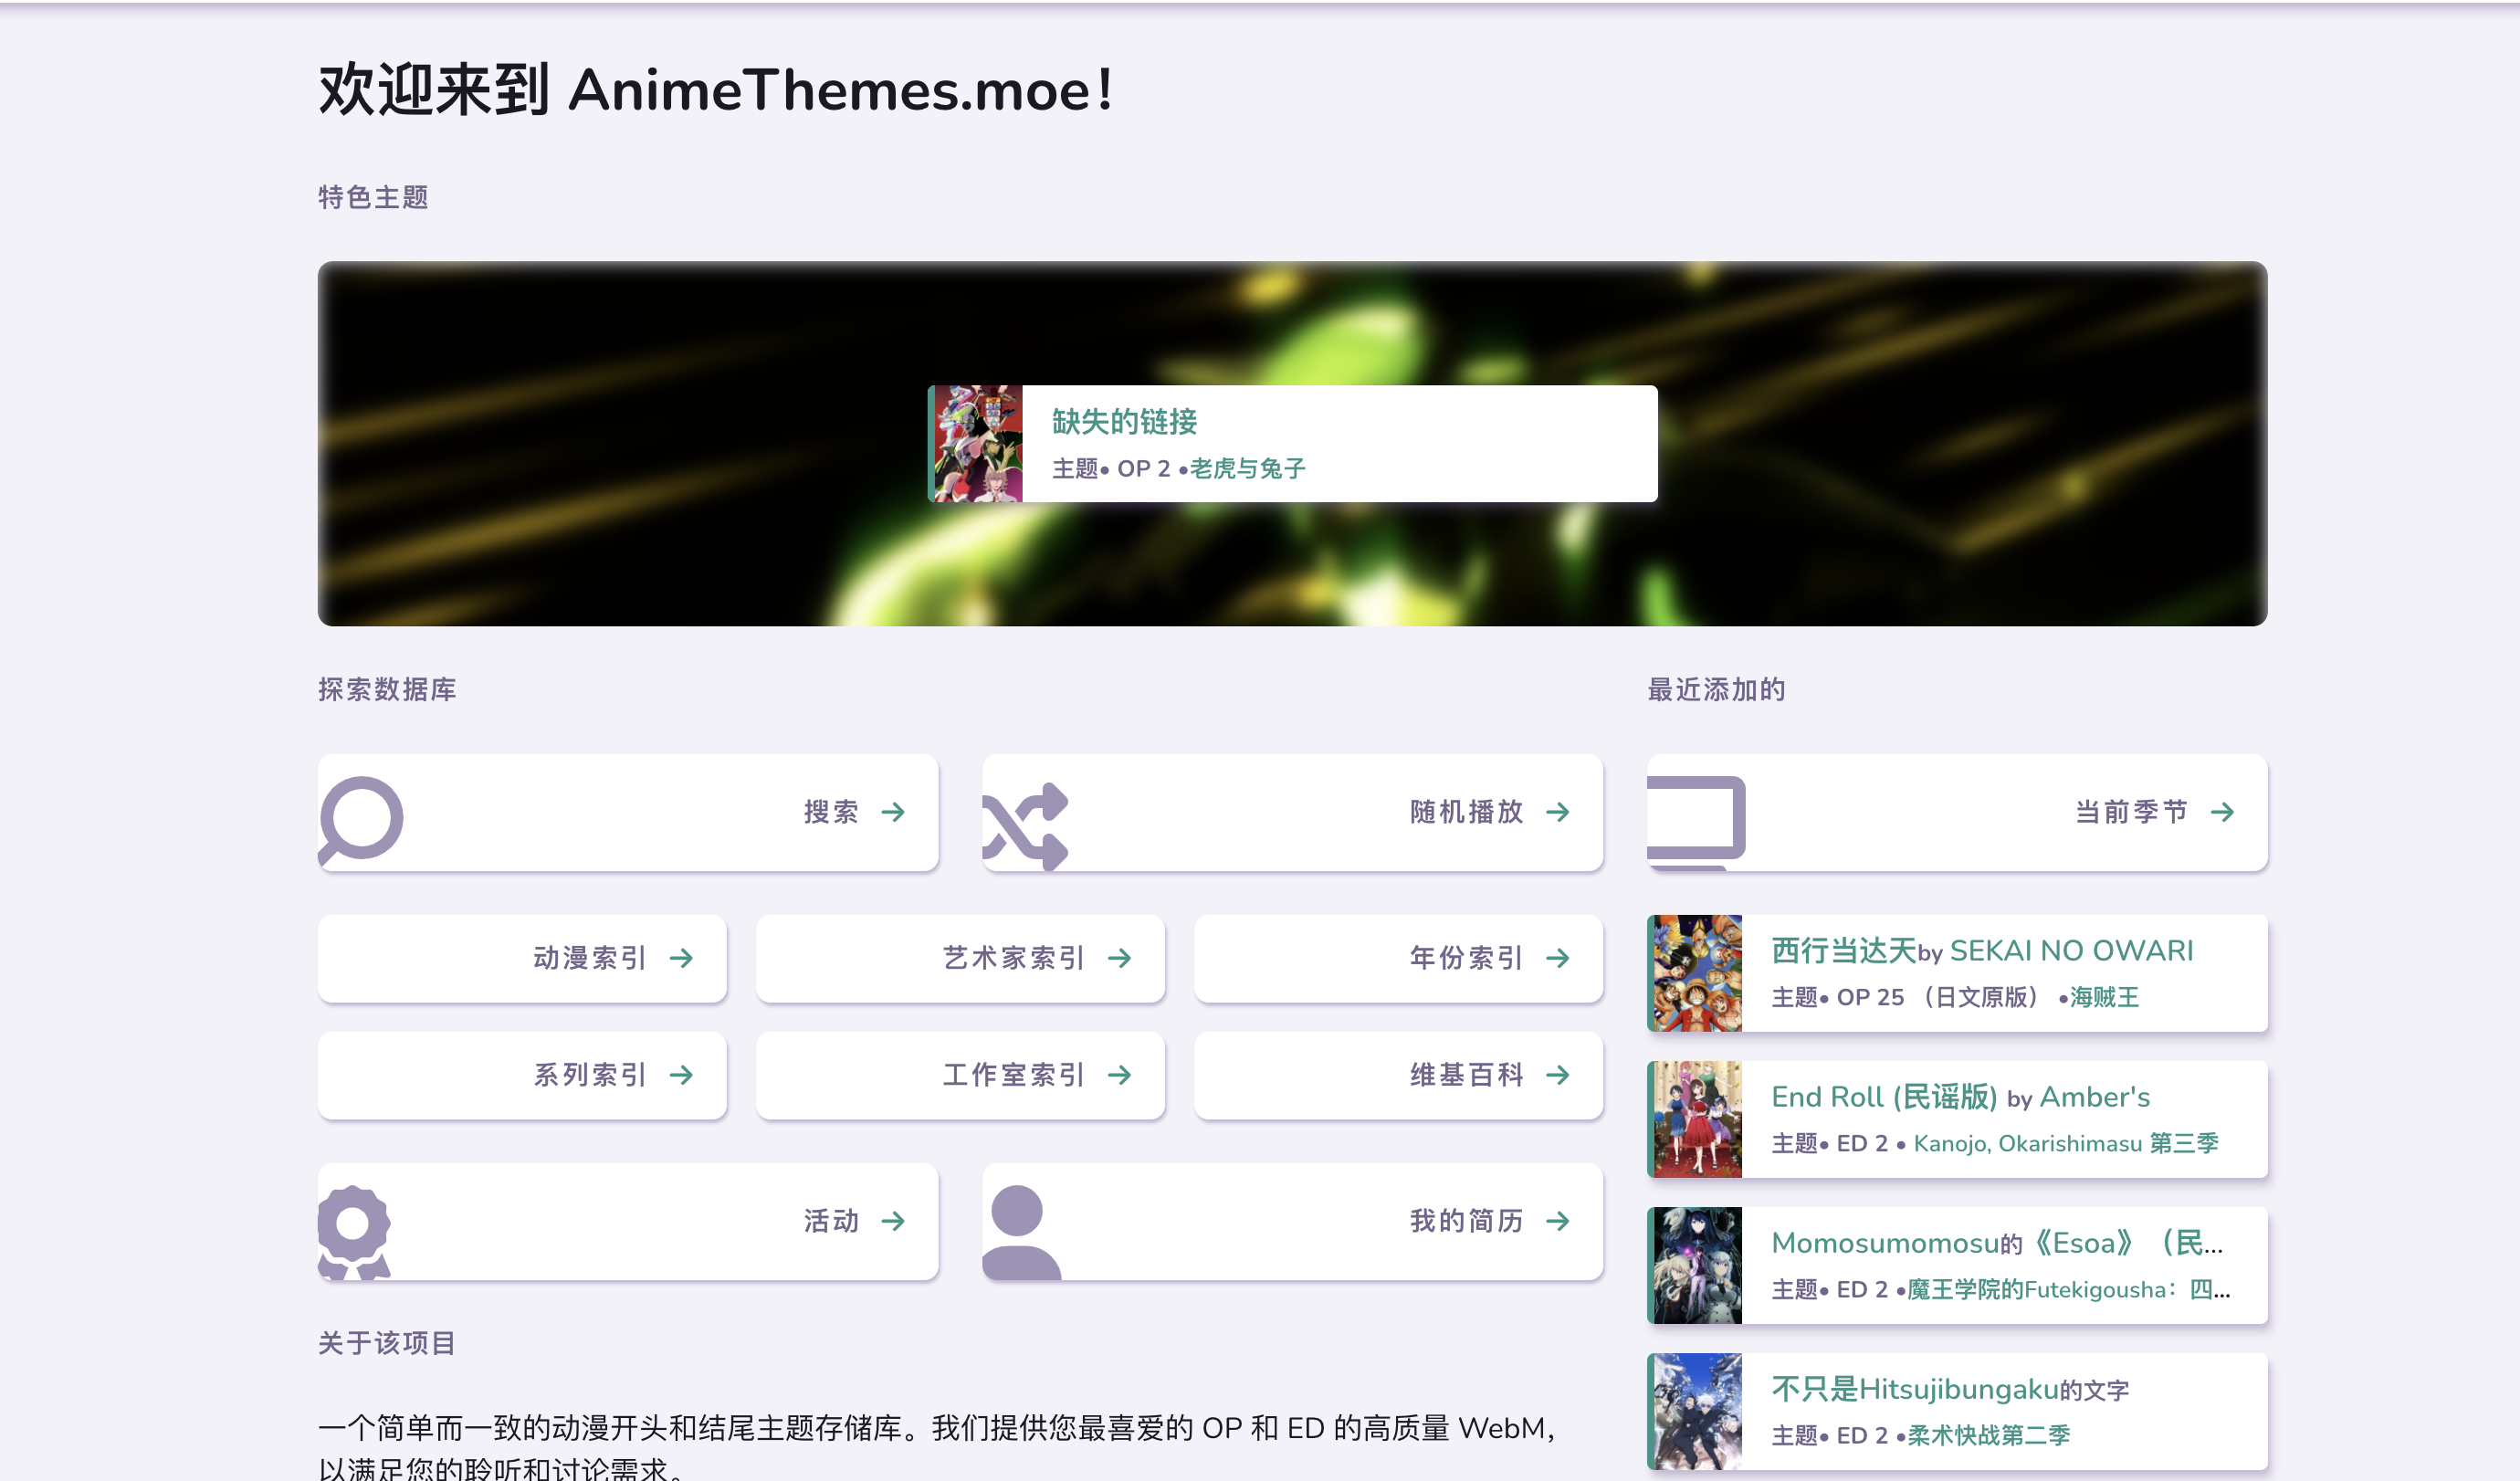The image size is (2520, 1481).
Task: Click the End Roll cover thumbnail
Action: [1696, 1119]
